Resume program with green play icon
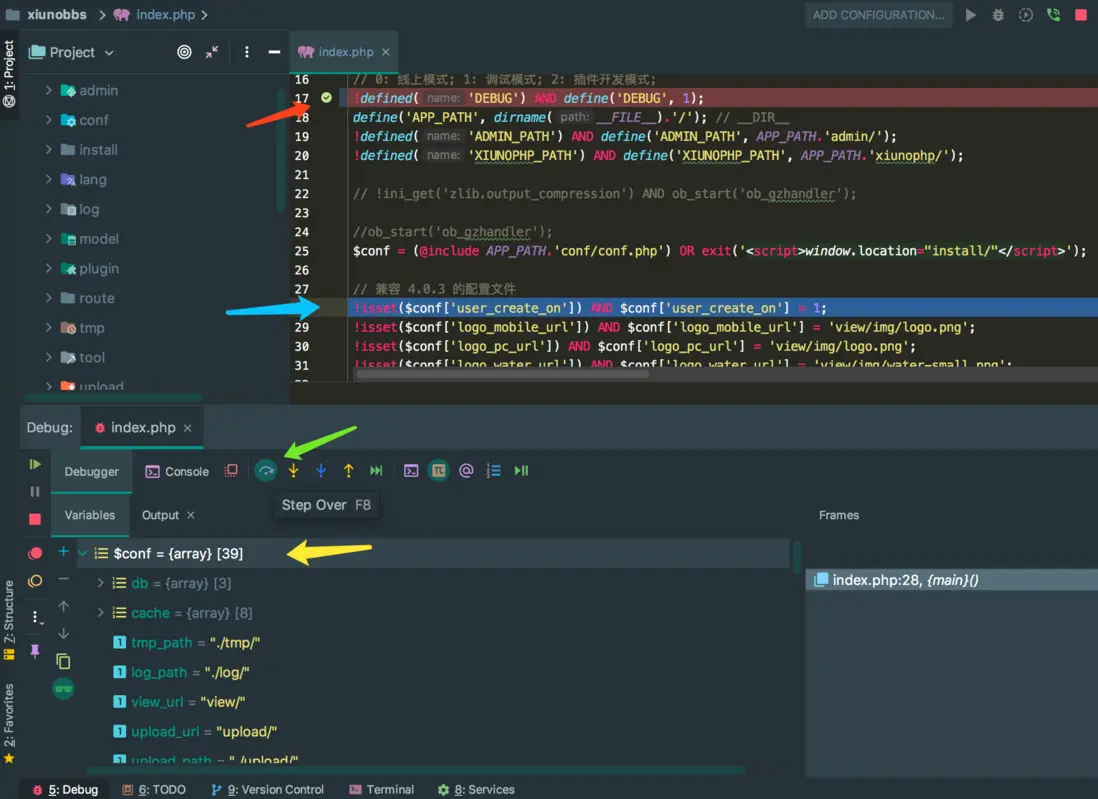1098x799 pixels. 35,464
